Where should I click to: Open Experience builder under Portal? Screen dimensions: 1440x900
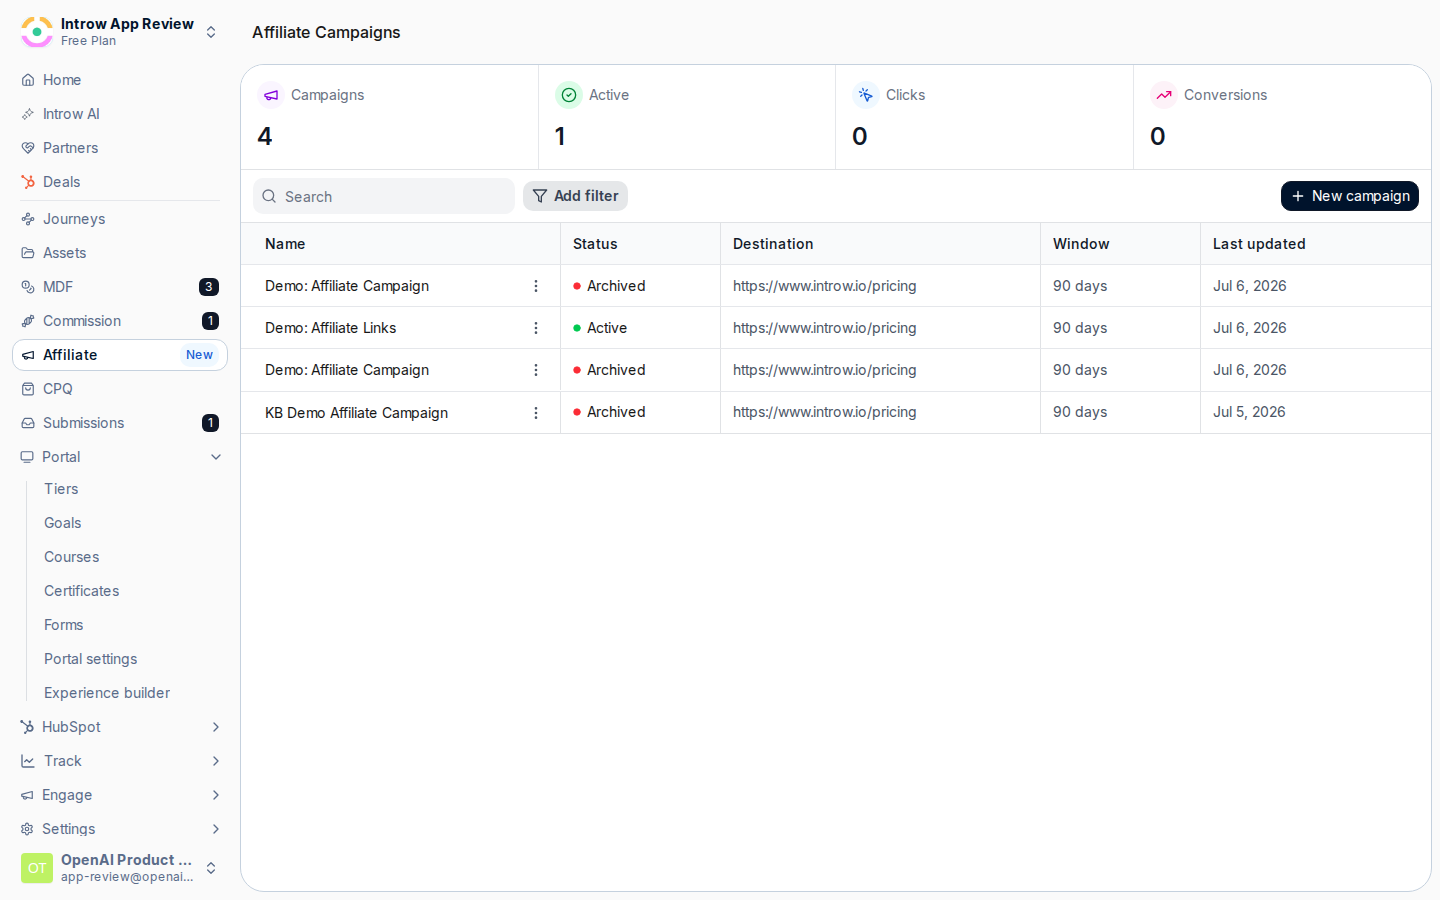click(107, 693)
